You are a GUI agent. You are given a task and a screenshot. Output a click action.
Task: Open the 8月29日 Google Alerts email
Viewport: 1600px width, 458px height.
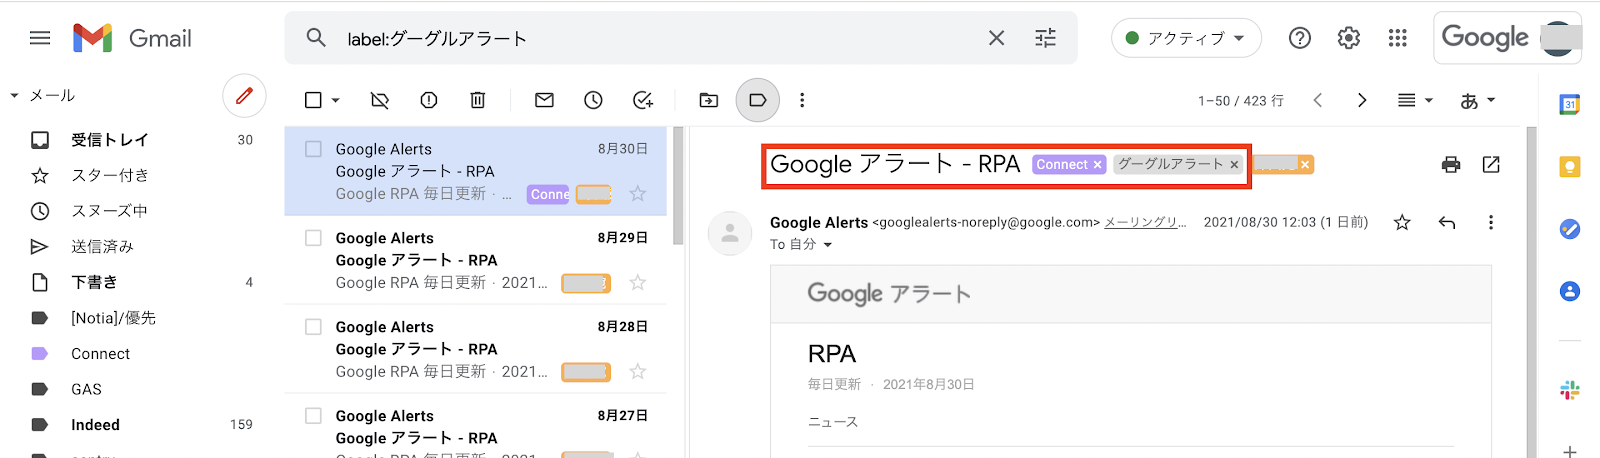[x=476, y=260]
